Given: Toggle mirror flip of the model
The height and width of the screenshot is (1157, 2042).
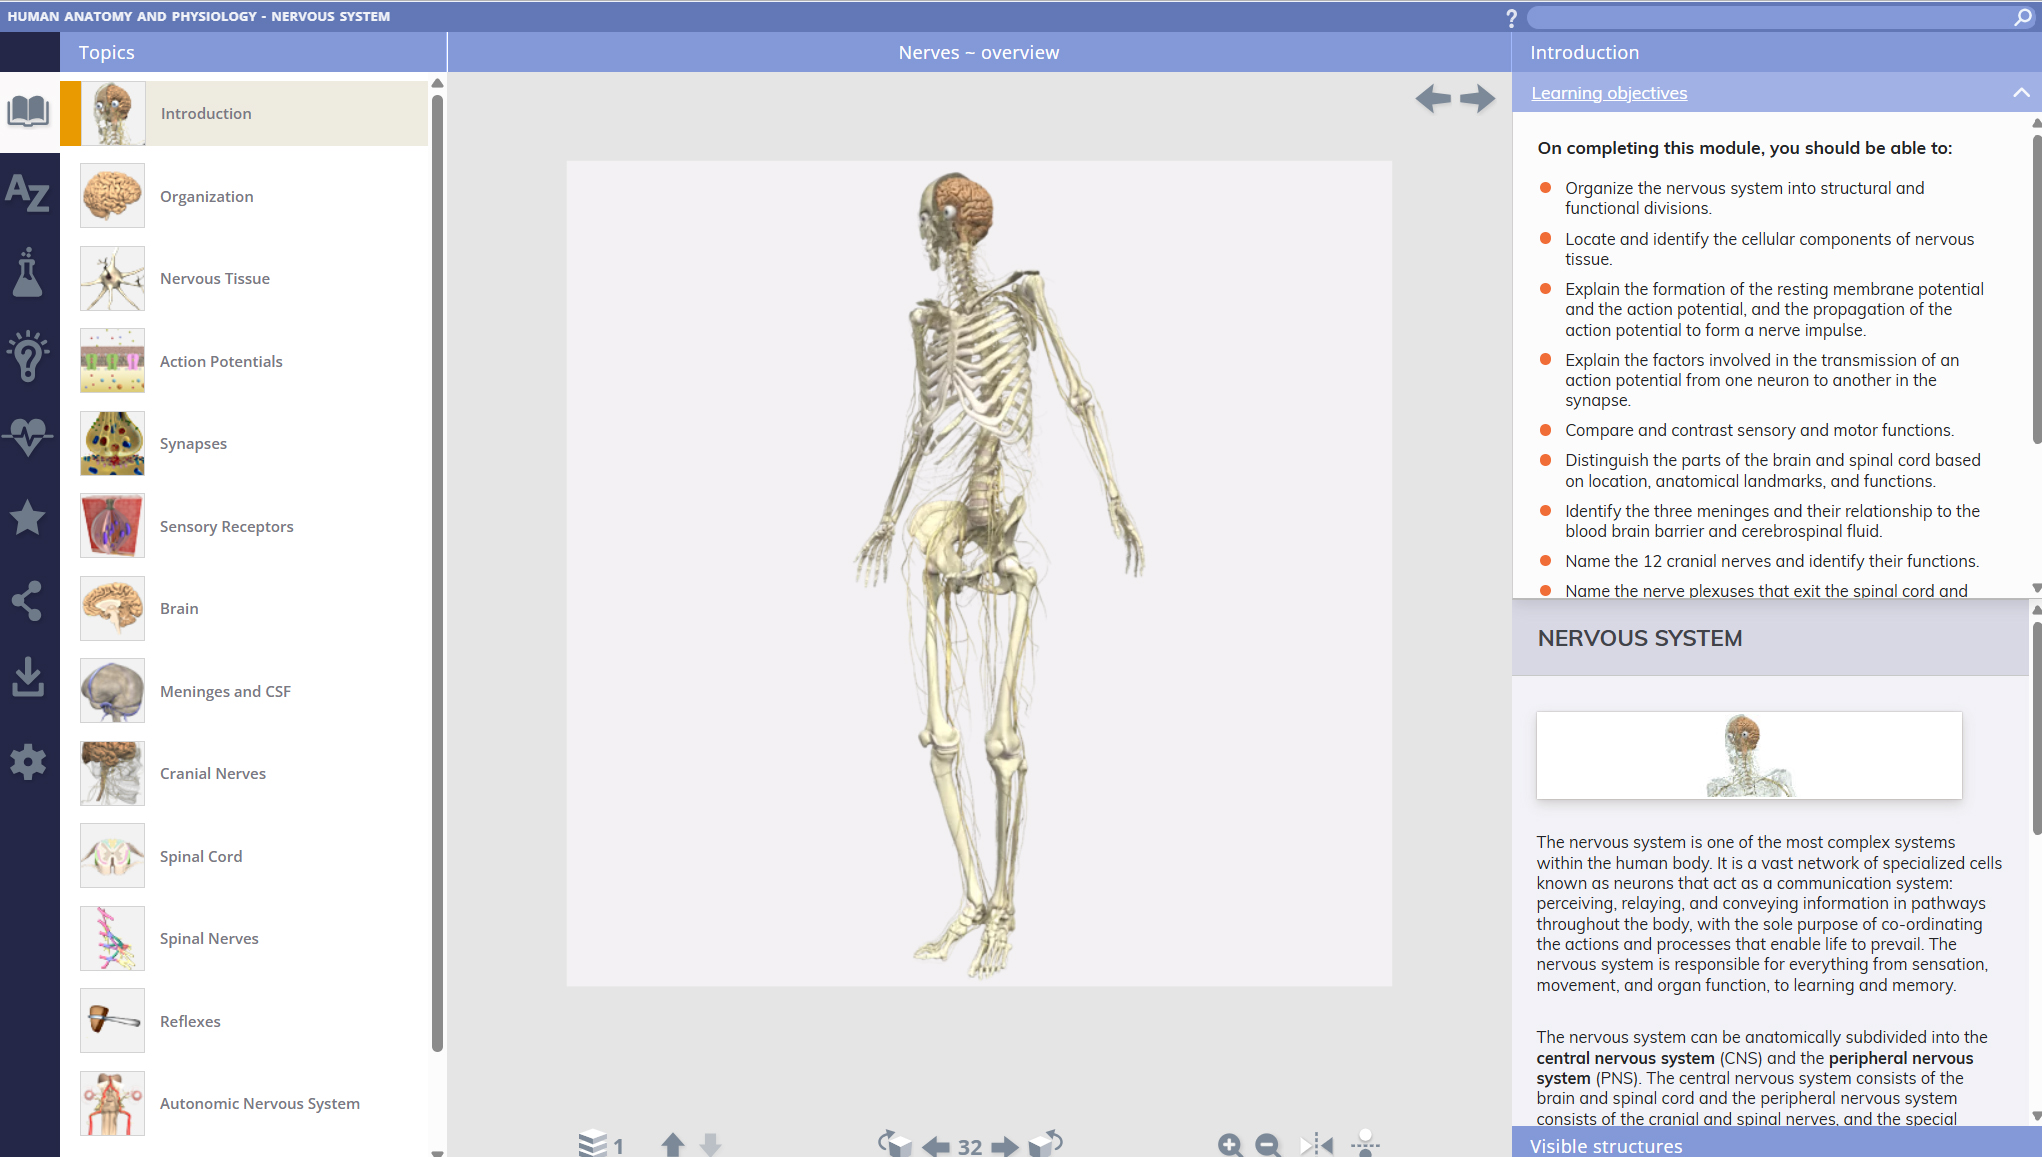Looking at the screenshot, I should [1317, 1144].
